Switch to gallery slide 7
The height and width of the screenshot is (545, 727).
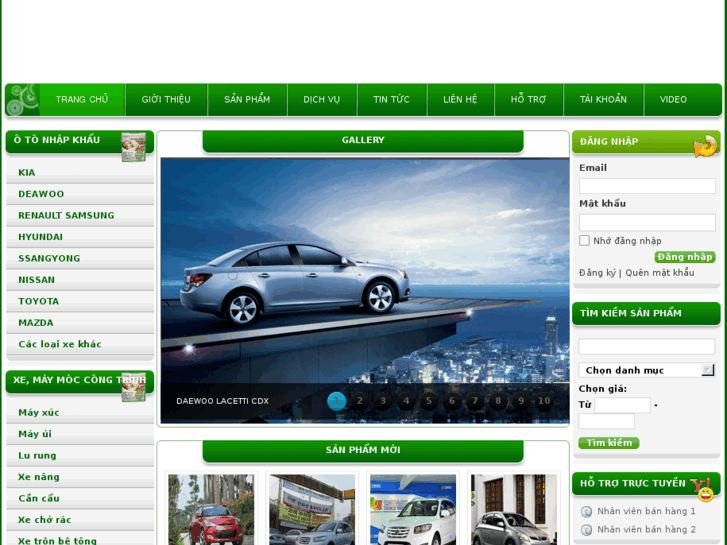pyautogui.click(x=475, y=401)
